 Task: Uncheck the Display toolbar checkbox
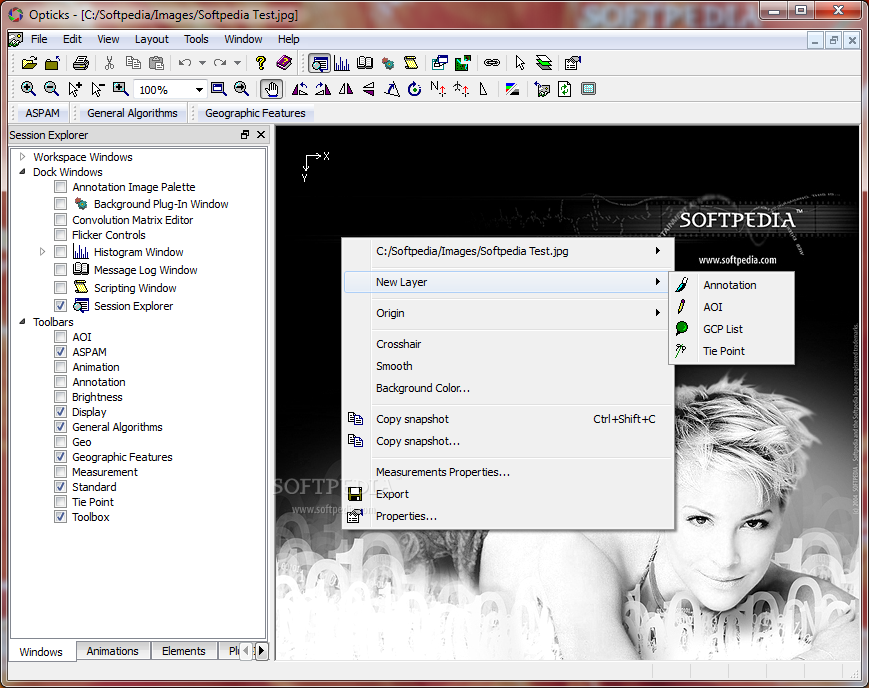pos(60,411)
